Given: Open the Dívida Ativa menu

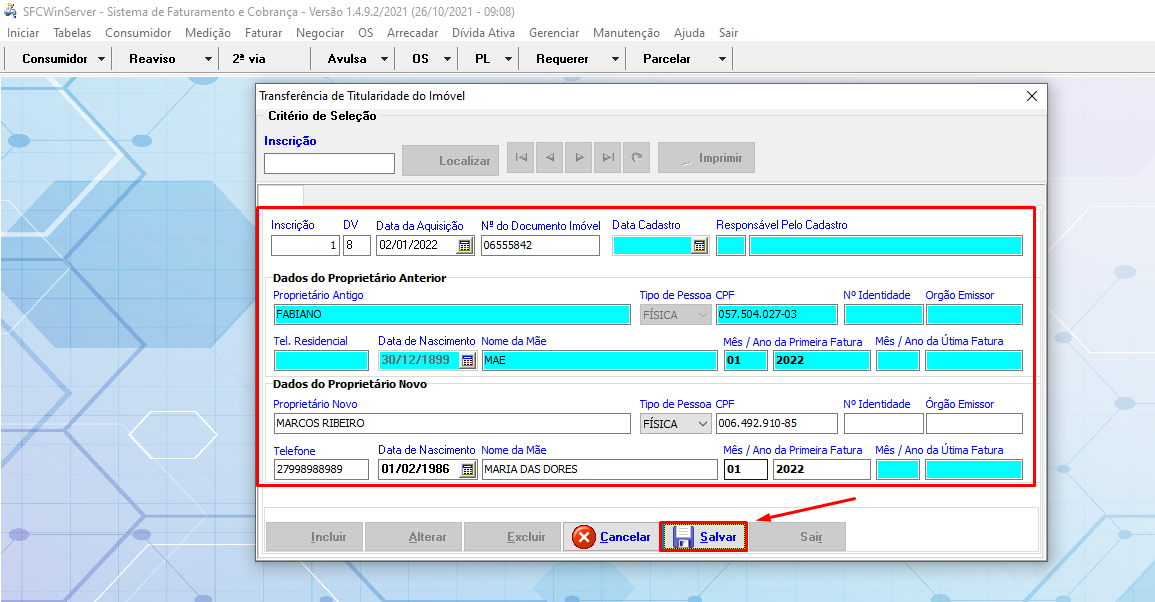Looking at the screenshot, I should coord(483,33).
